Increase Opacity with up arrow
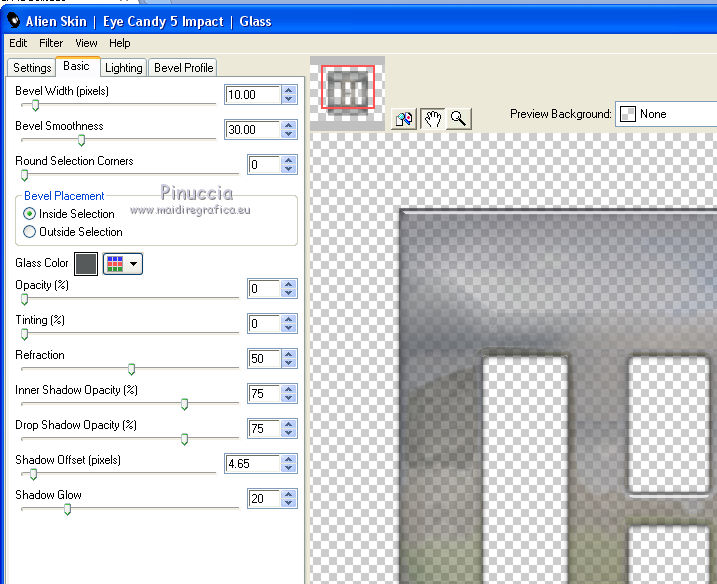This screenshot has width=717, height=584. point(289,284)
